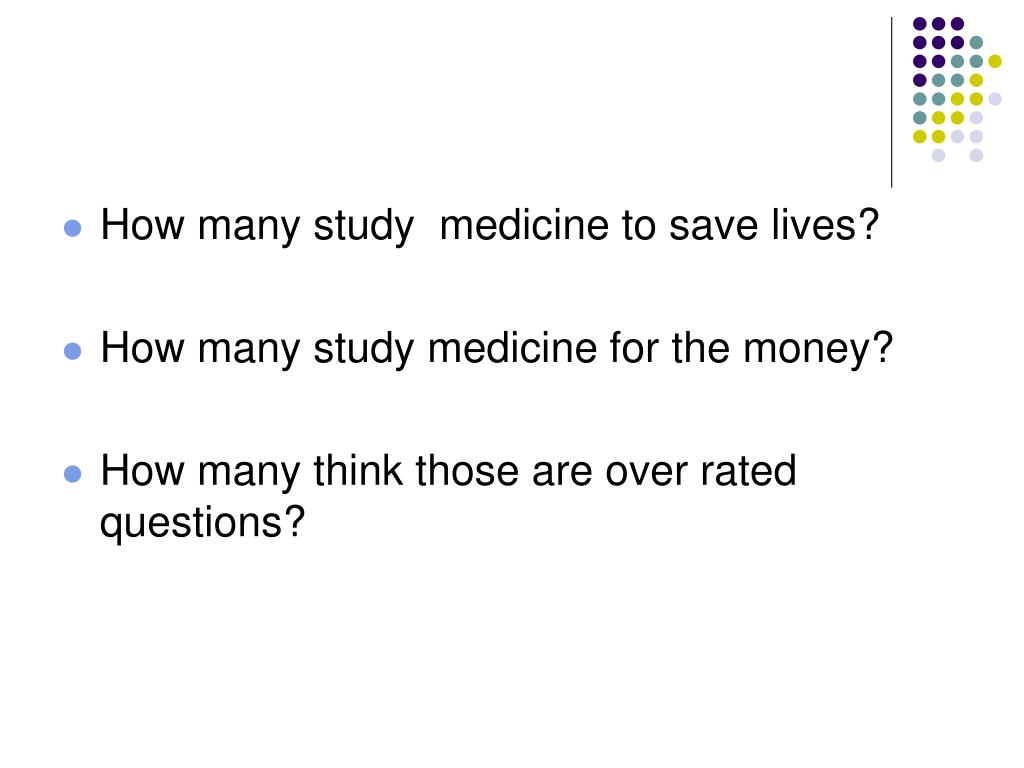
Task: Click 'over rated' in third bullet
Action: coord(701,471)
